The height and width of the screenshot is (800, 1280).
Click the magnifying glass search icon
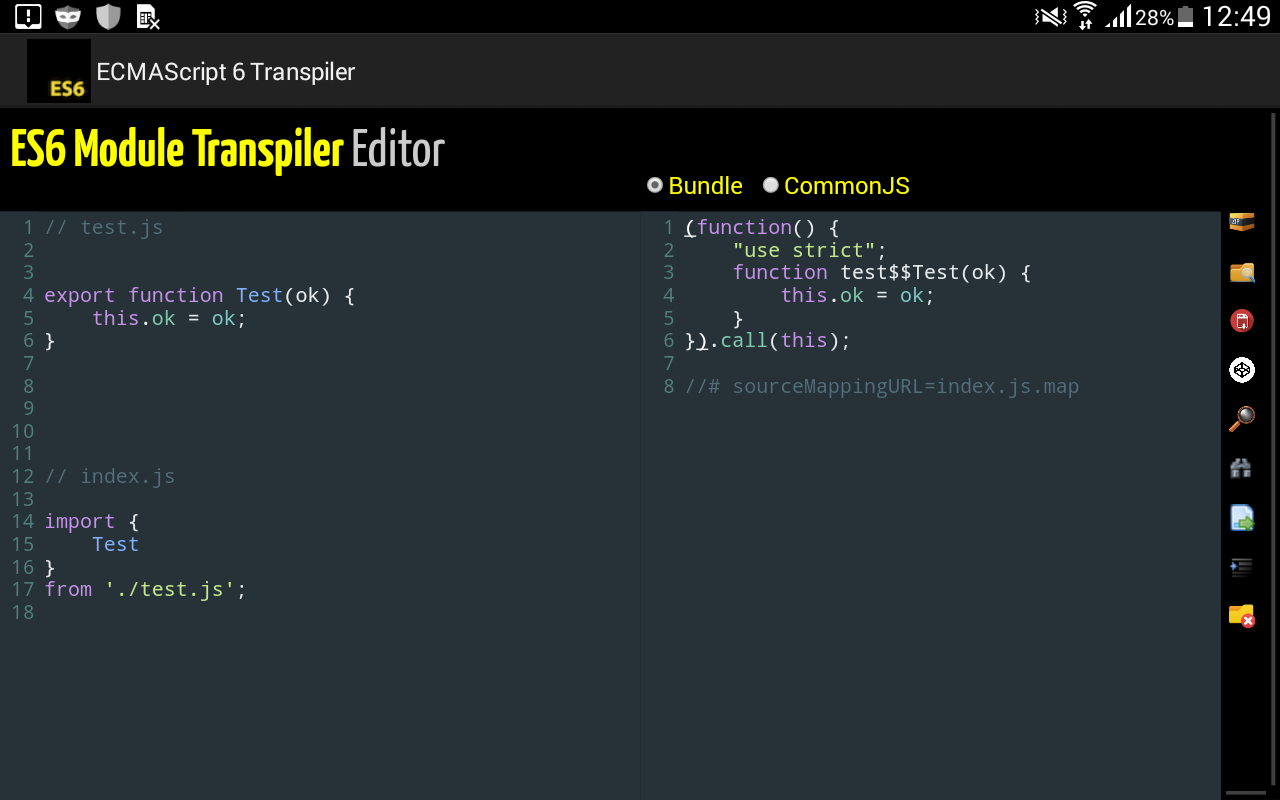click(x=1242, y=419)
